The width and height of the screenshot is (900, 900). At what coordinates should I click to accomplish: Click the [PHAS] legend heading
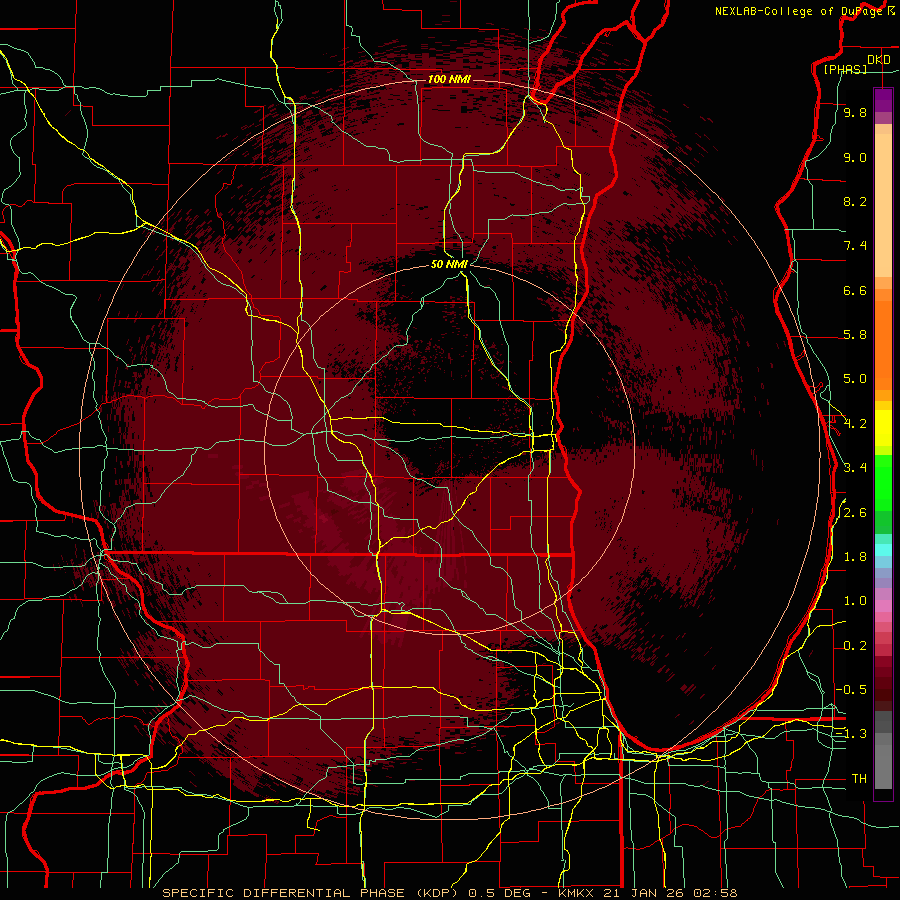(x=845, y=69)
